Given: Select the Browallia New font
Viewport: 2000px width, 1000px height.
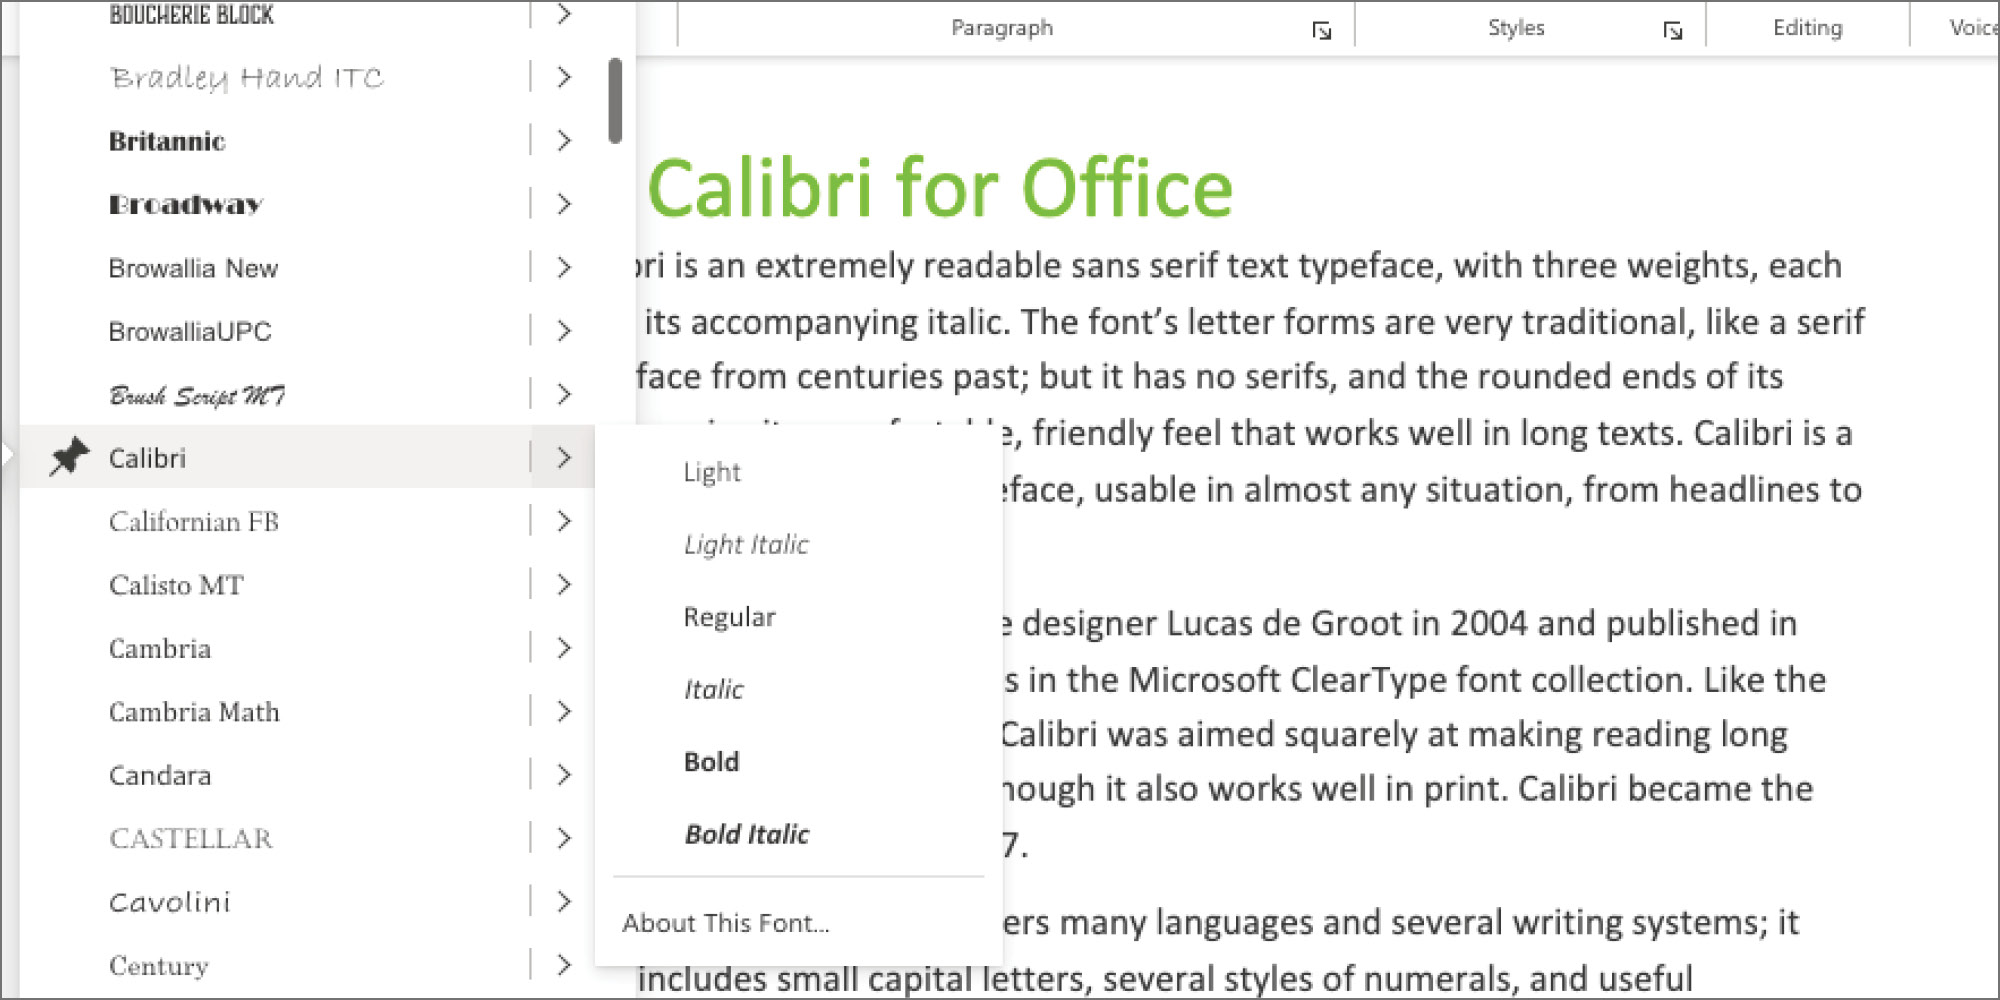Looking at the screenshot, I should [194, 268].
